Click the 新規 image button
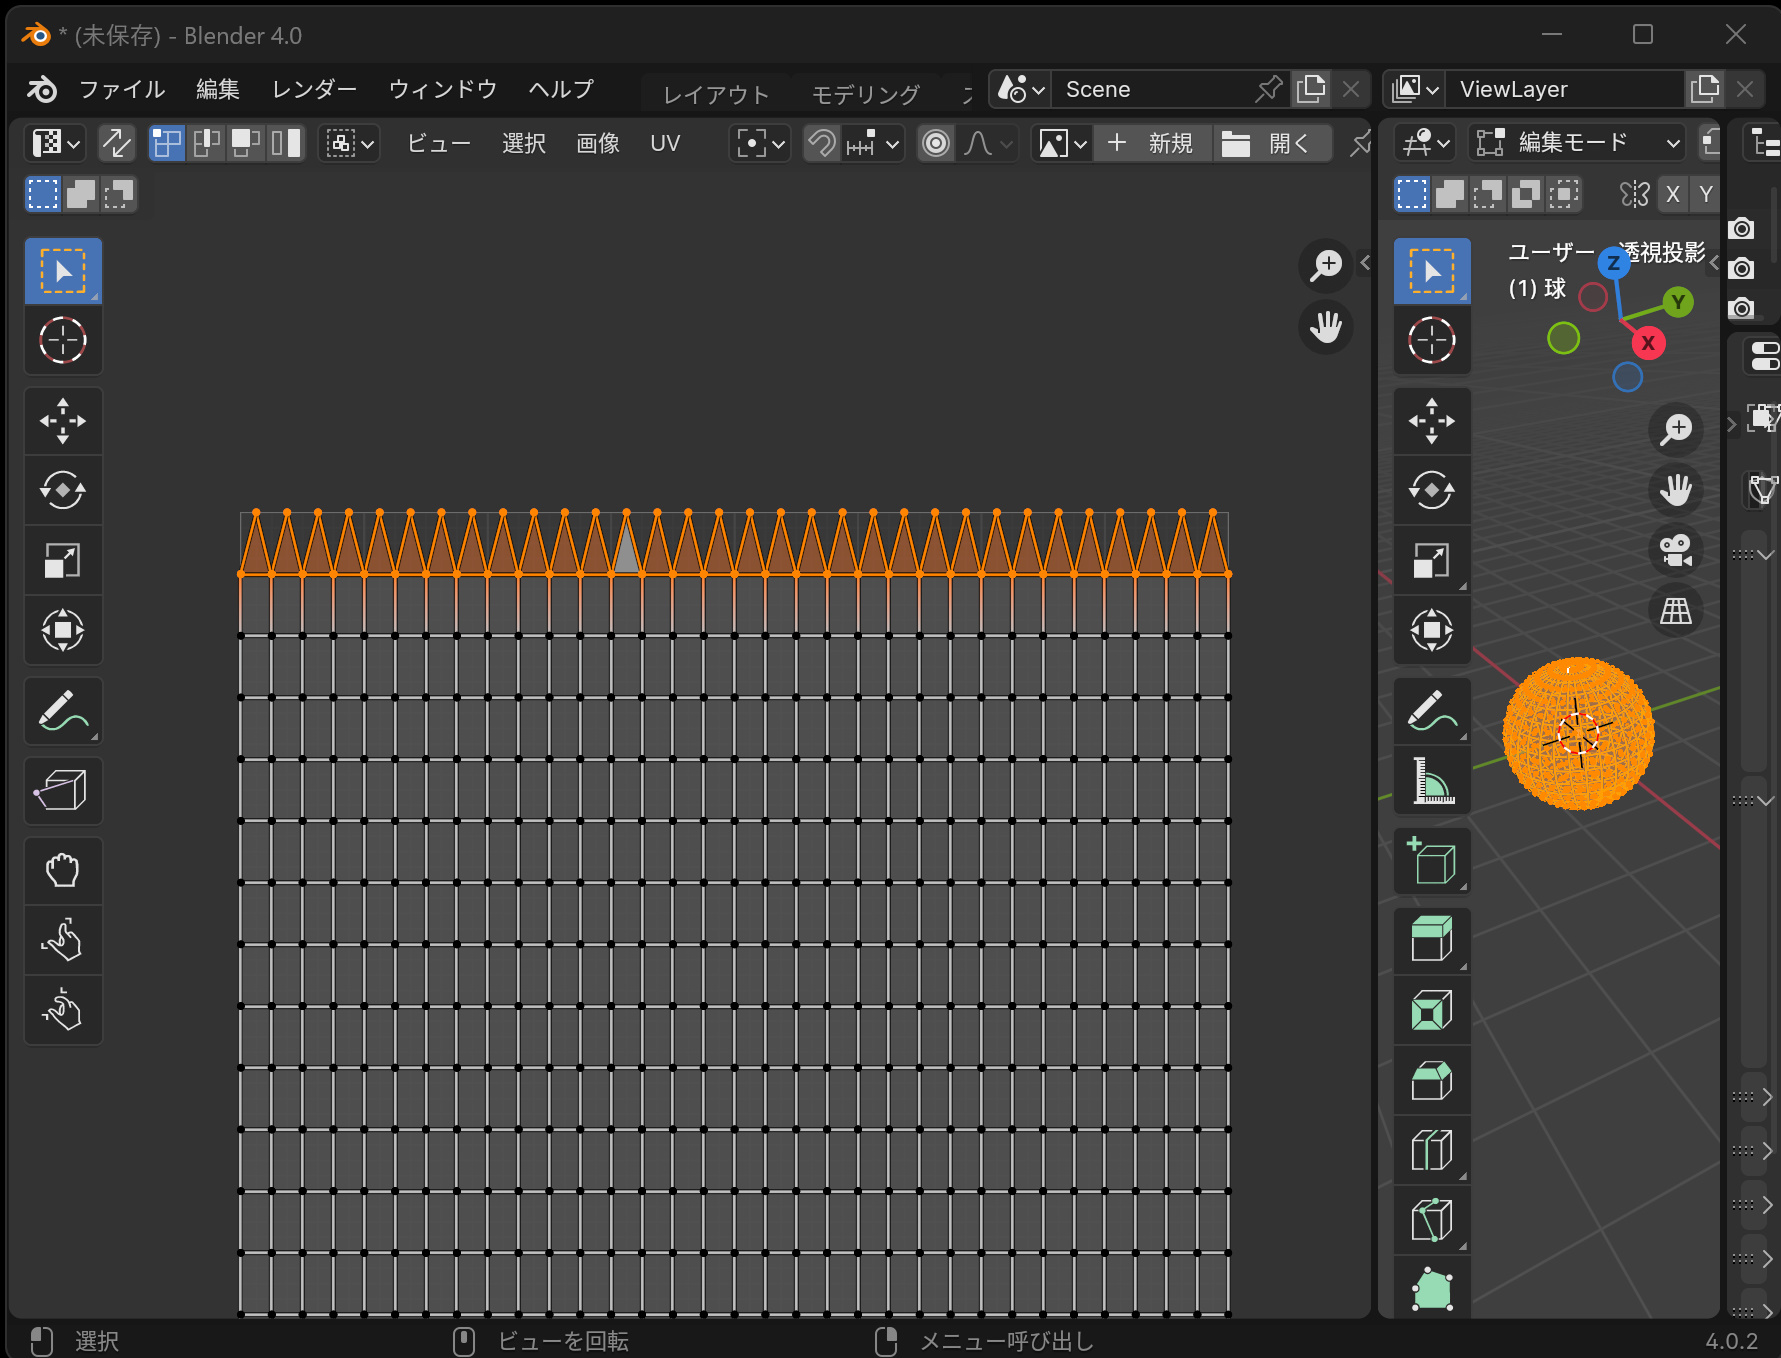Viewport: 1781px width, 1358px height. click(x=1152, y=143)
